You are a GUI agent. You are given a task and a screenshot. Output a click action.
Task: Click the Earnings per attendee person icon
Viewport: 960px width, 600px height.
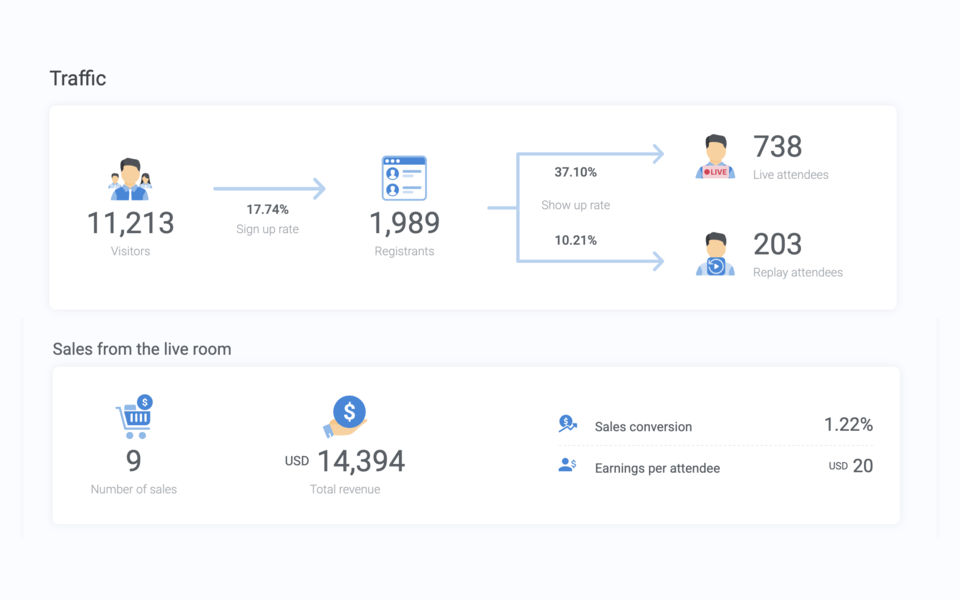568,465
